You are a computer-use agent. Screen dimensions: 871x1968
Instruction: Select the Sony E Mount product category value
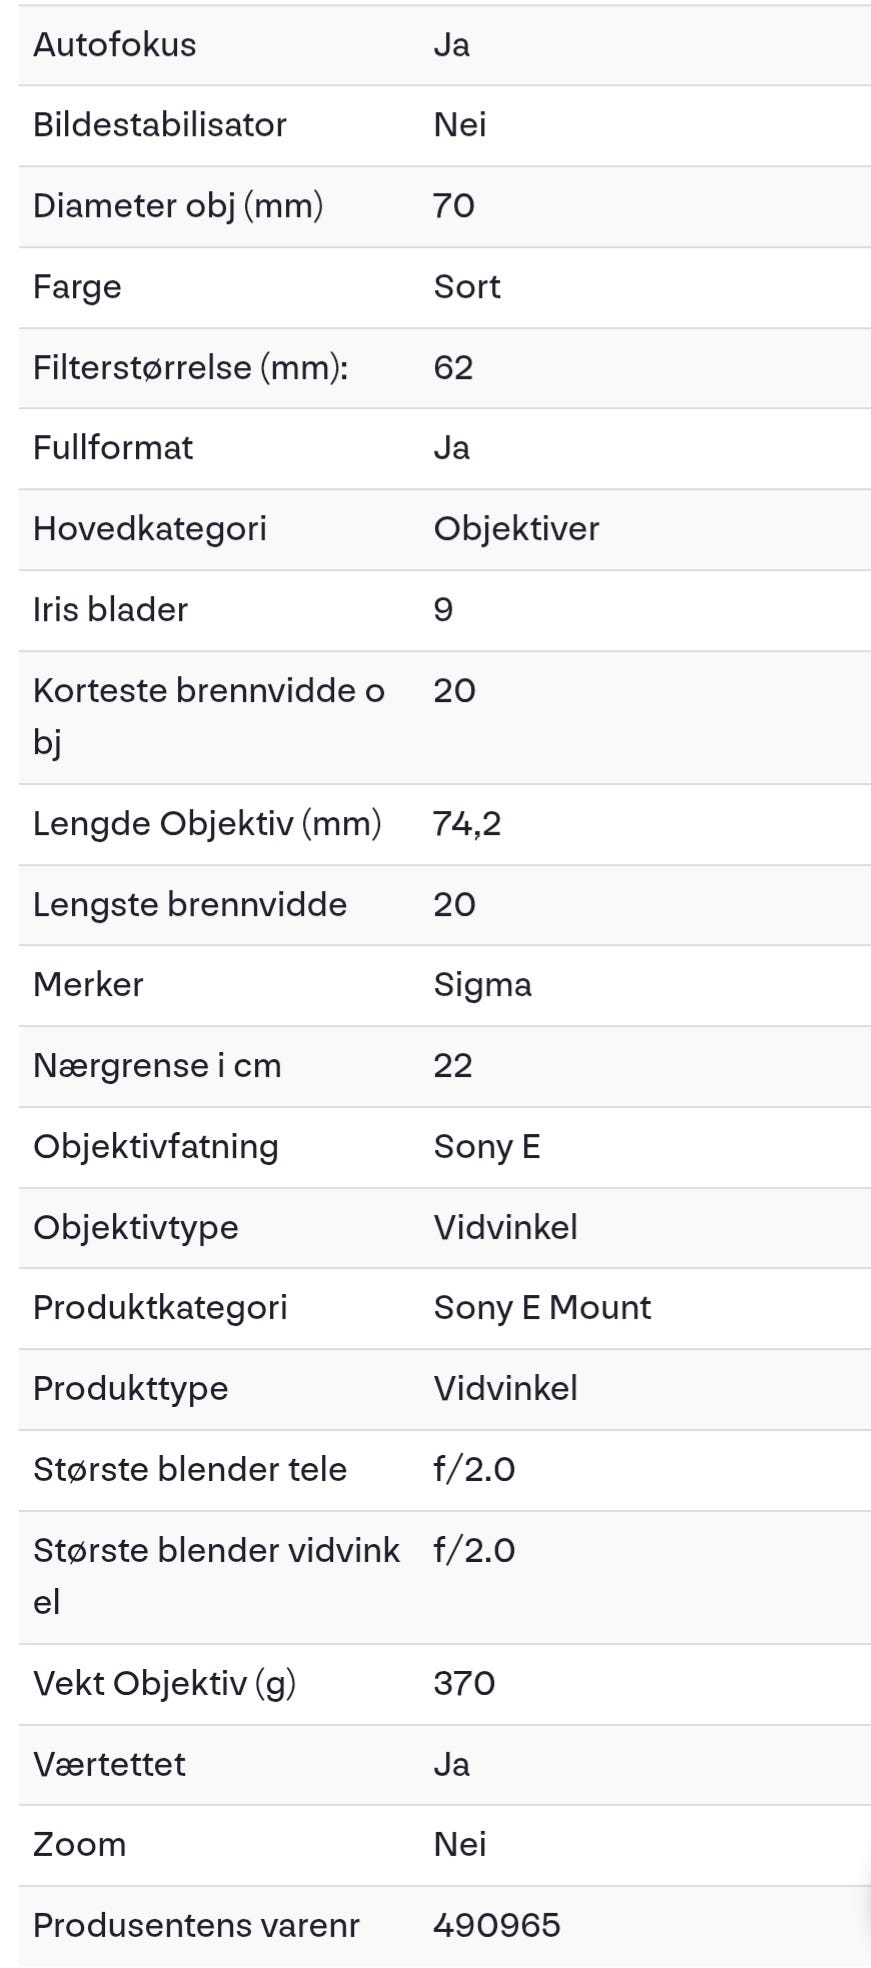point(542,1307)
